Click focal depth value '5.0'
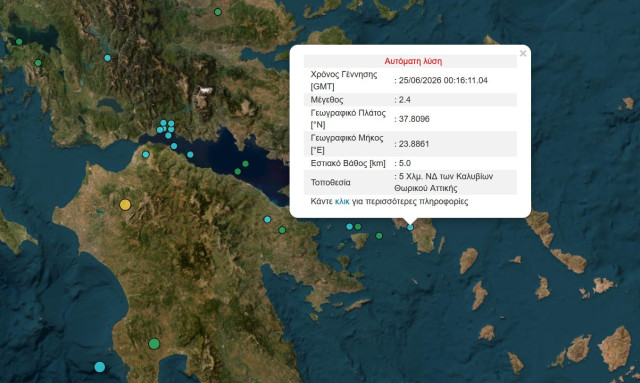640x383 pixels. tap(404, 163)
